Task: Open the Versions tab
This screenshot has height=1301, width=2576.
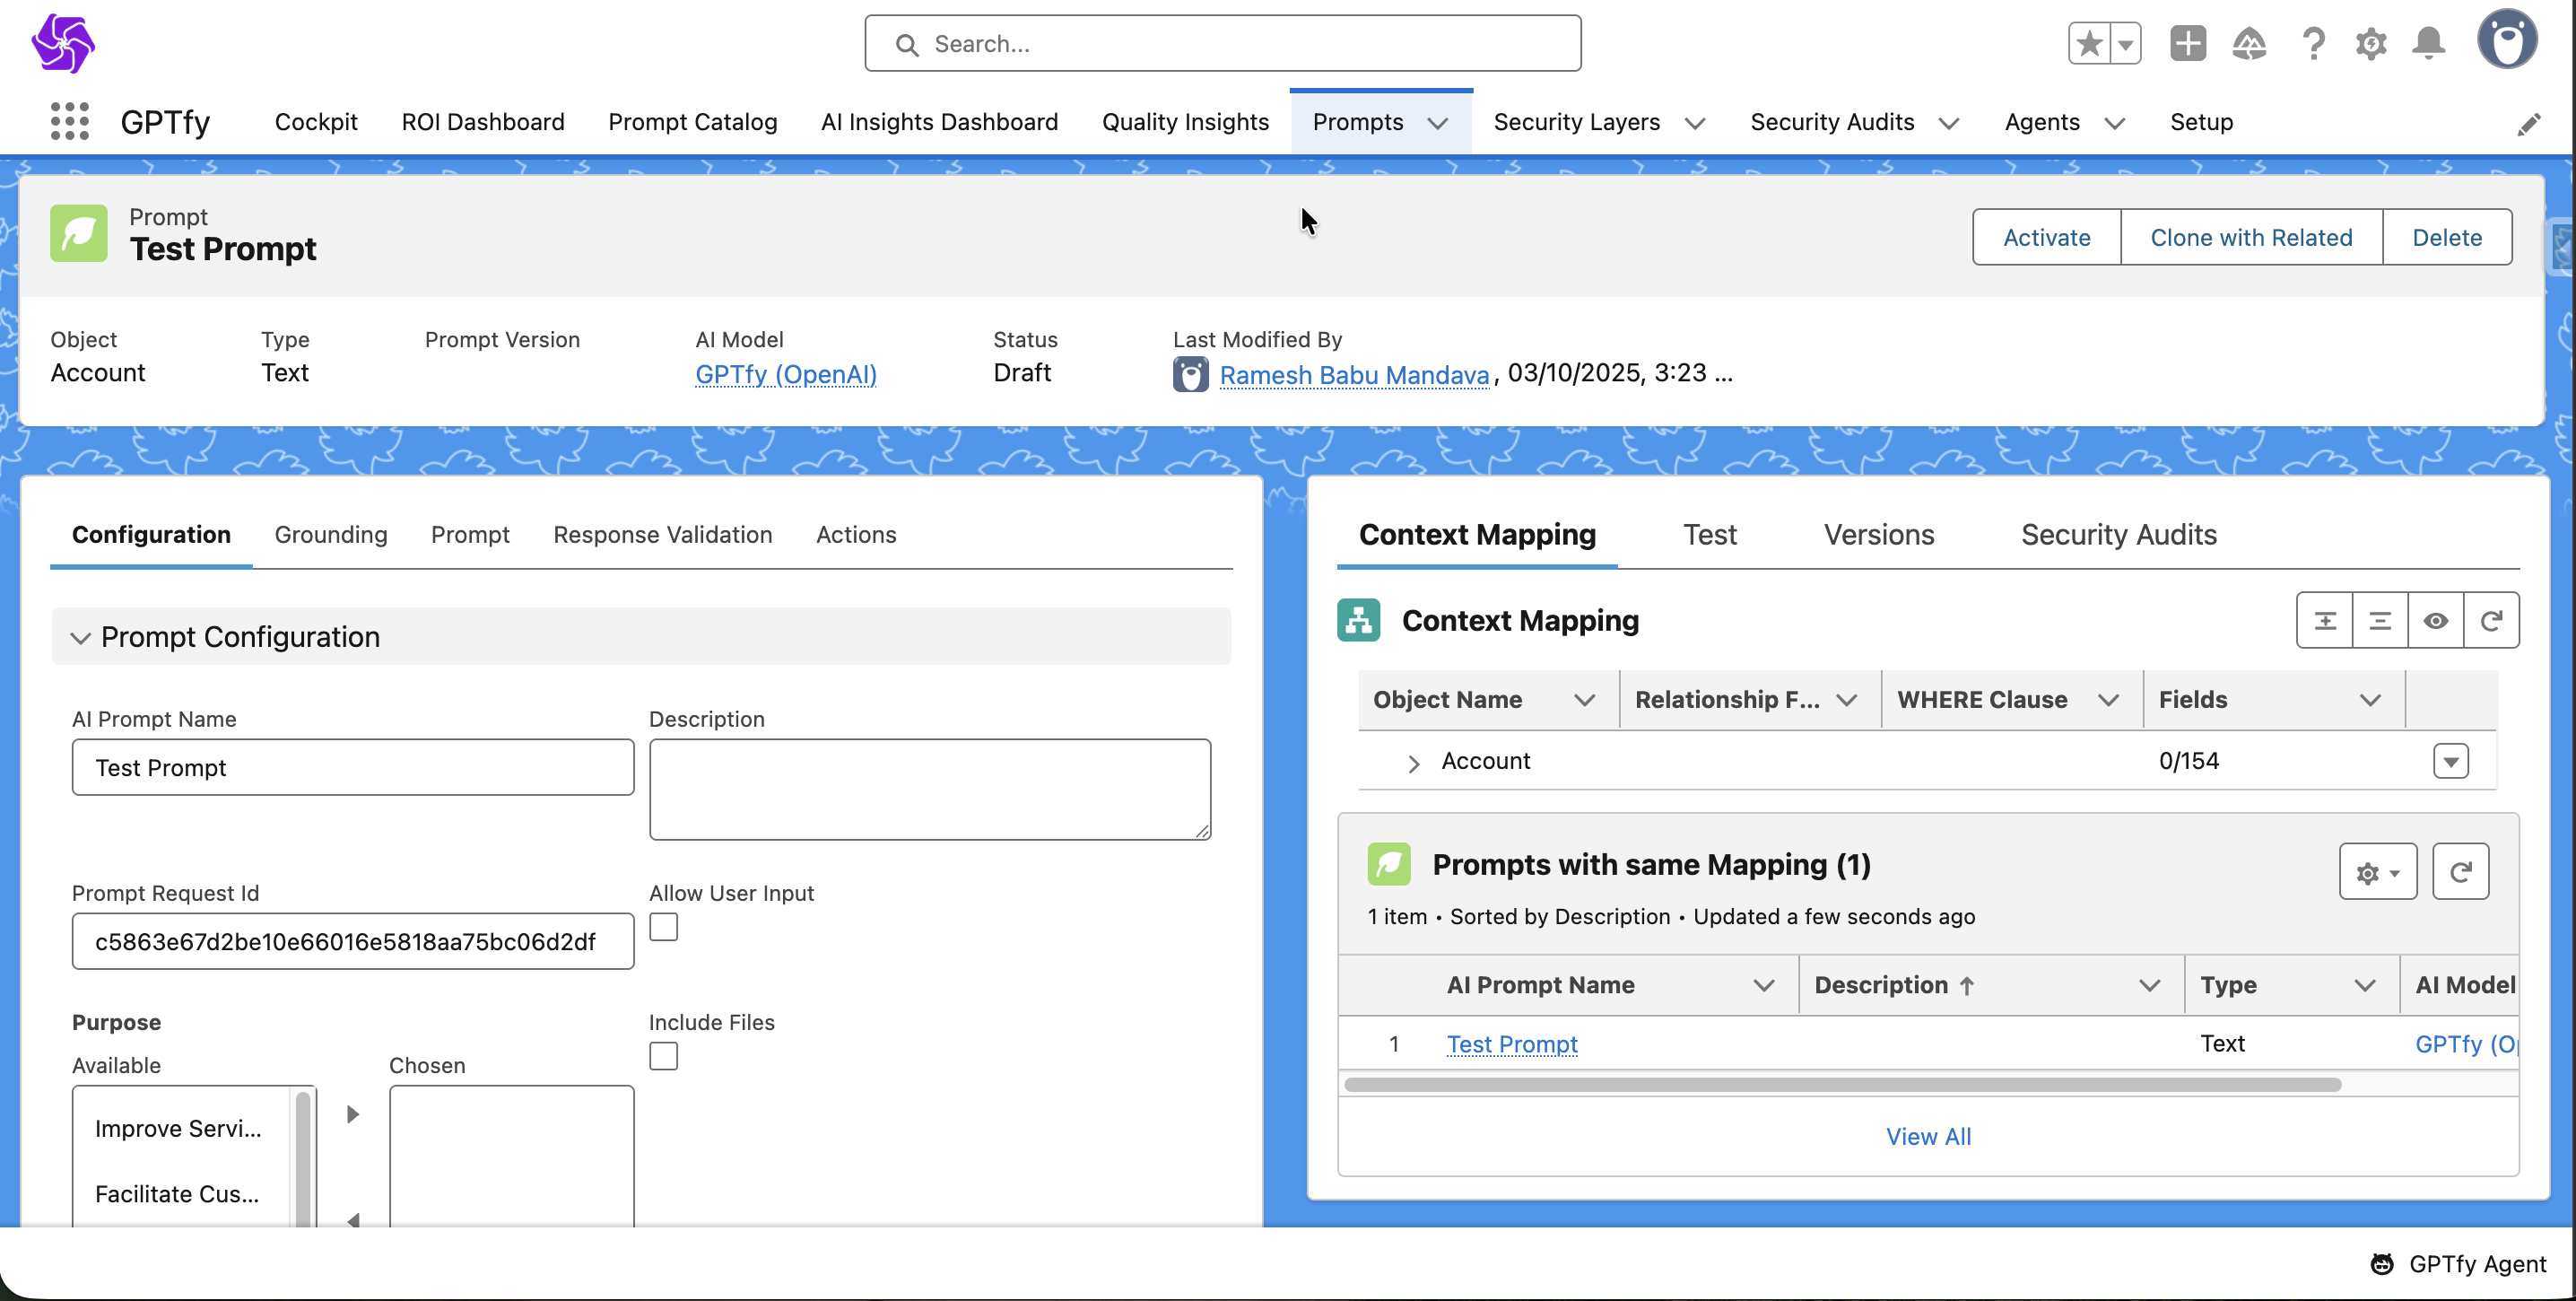Action: 1878,535
